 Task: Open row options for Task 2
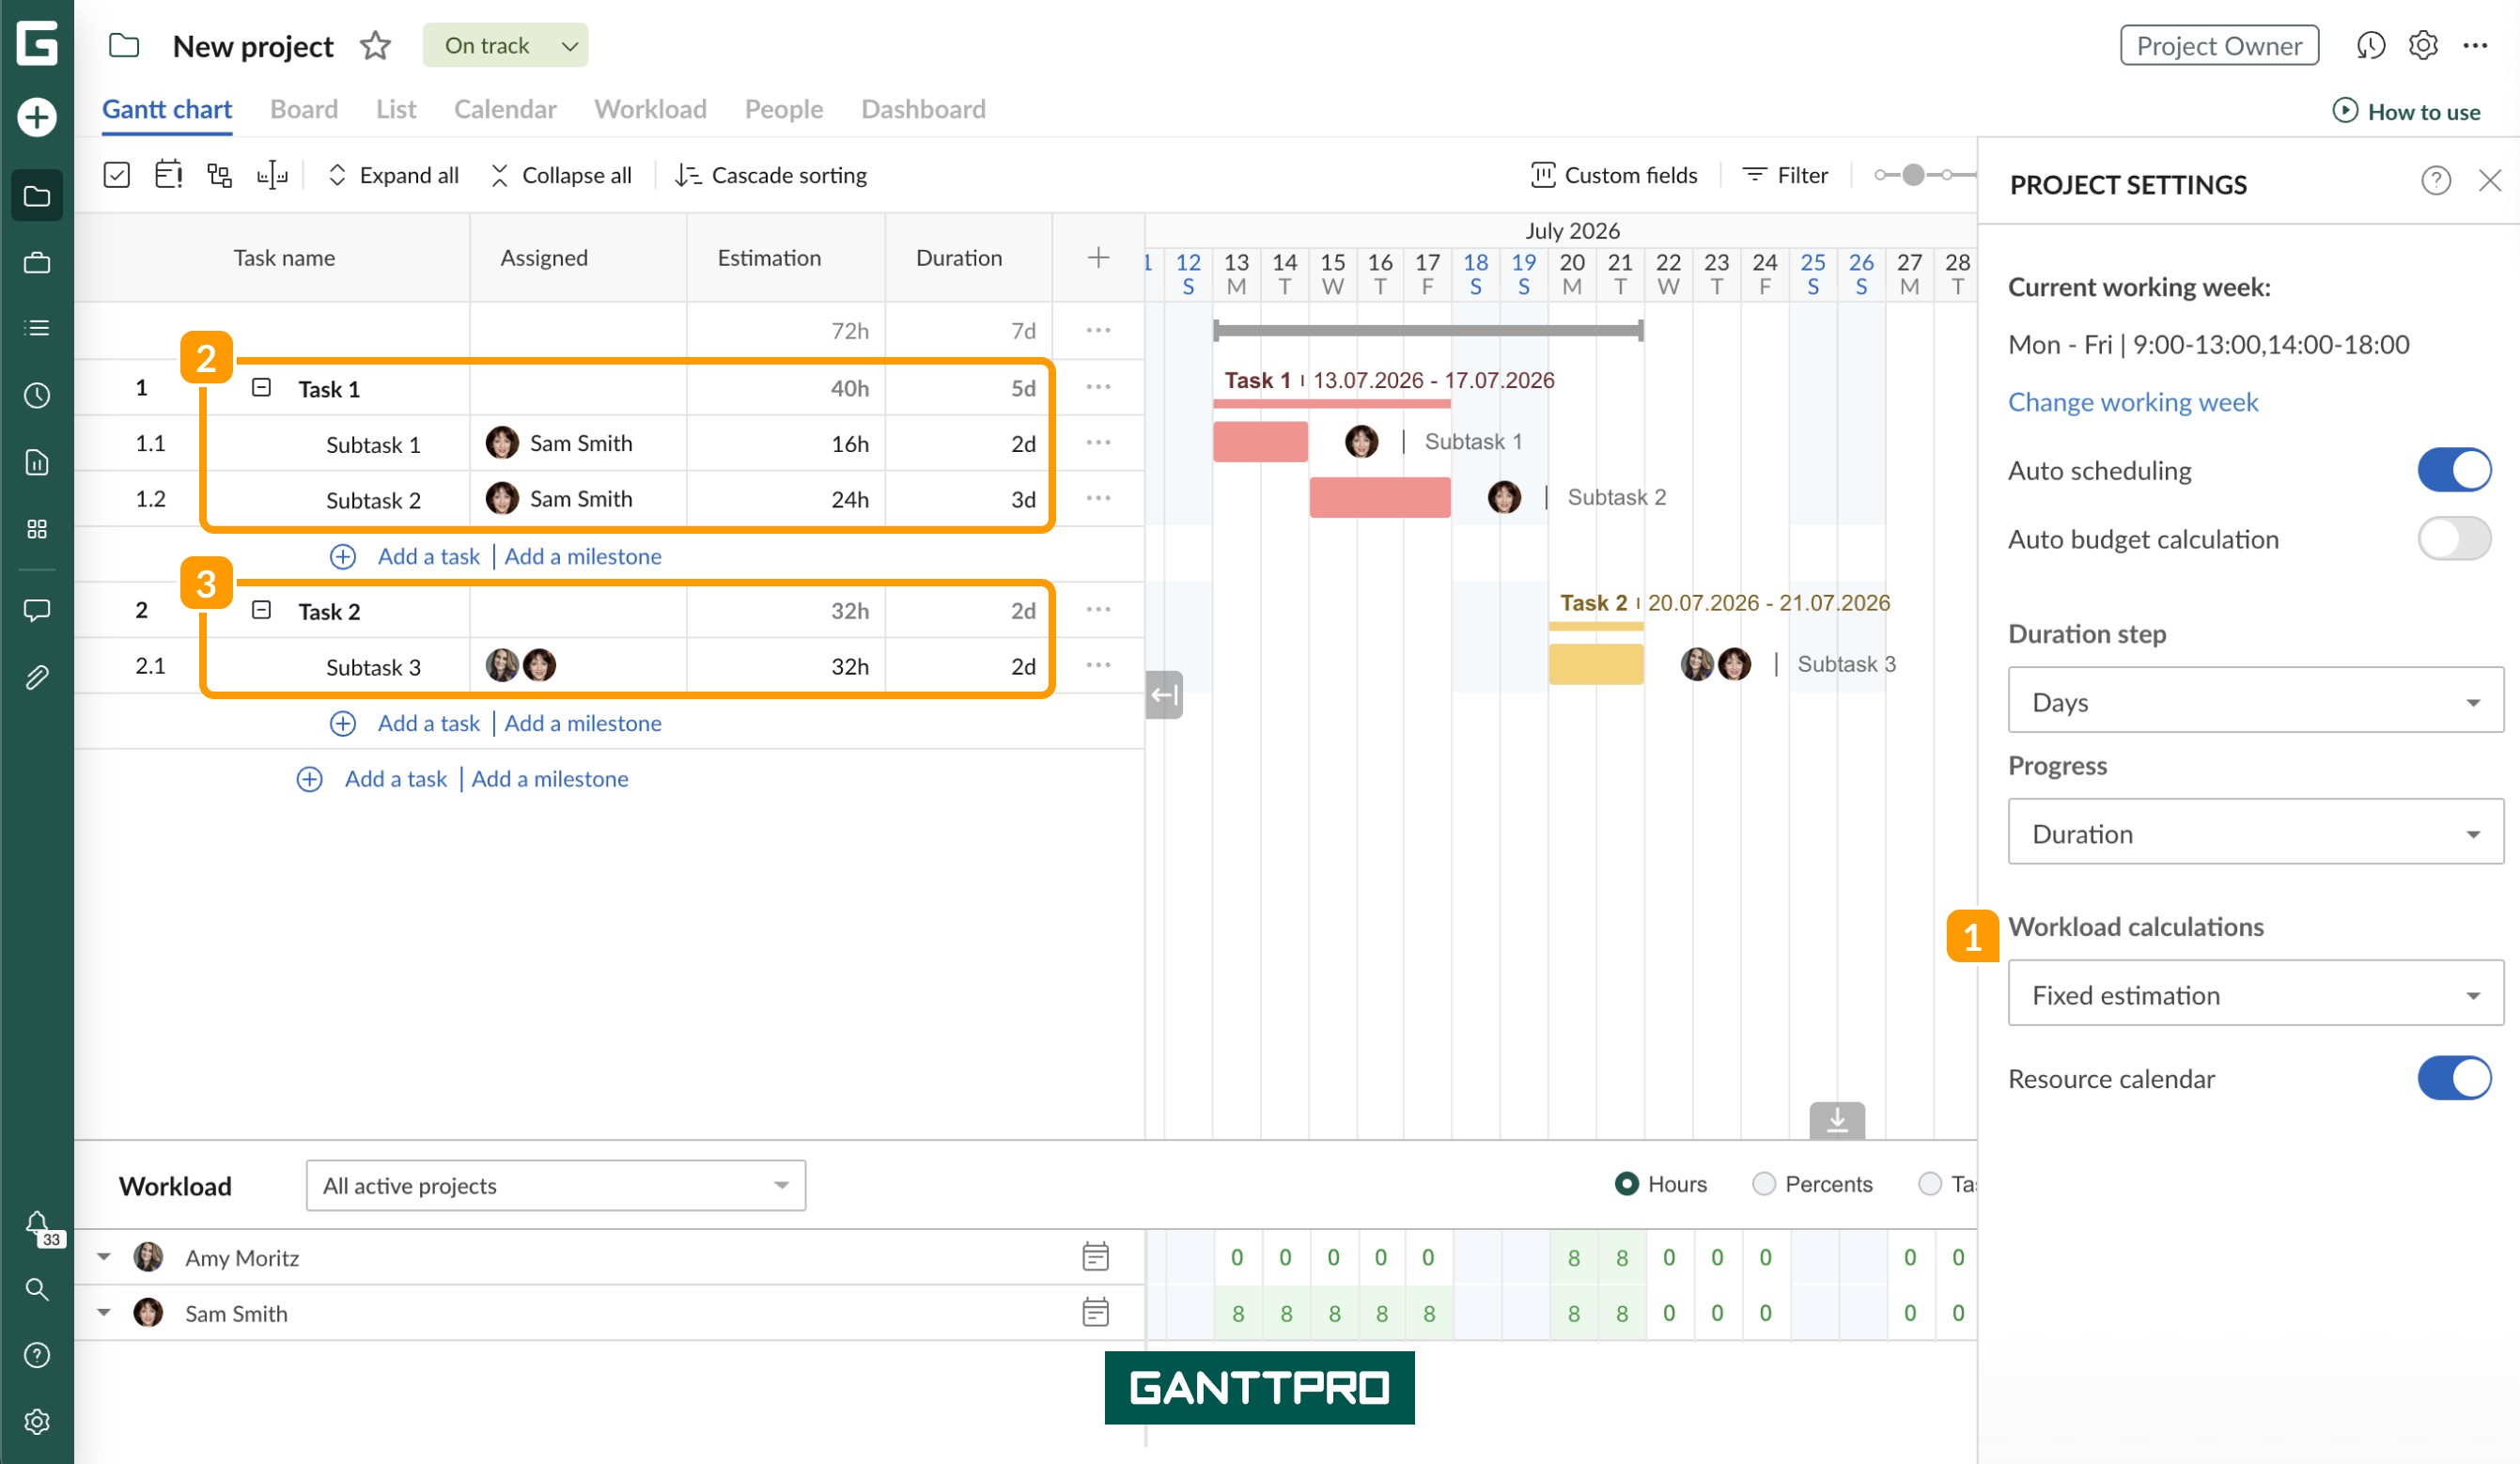[1098, 609]
